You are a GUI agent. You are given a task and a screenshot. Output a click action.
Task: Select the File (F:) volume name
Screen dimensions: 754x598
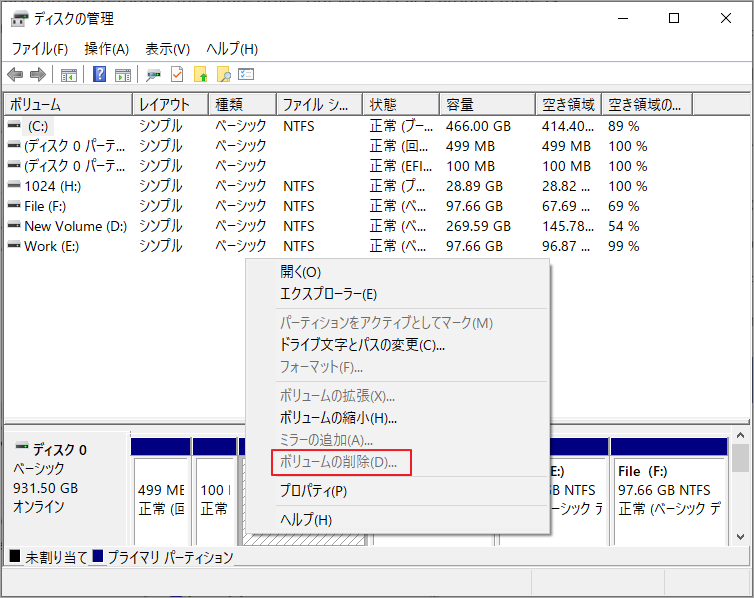45,206
